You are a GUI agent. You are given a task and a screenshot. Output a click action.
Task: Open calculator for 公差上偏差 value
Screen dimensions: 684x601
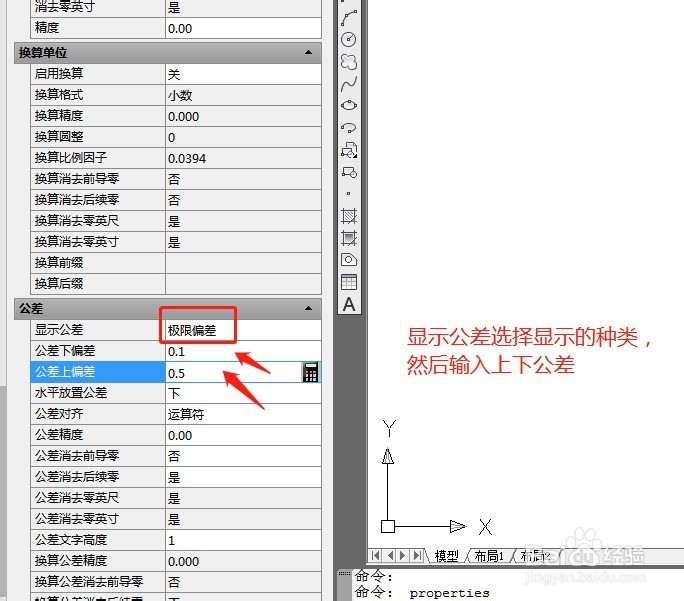click(310, 372)
